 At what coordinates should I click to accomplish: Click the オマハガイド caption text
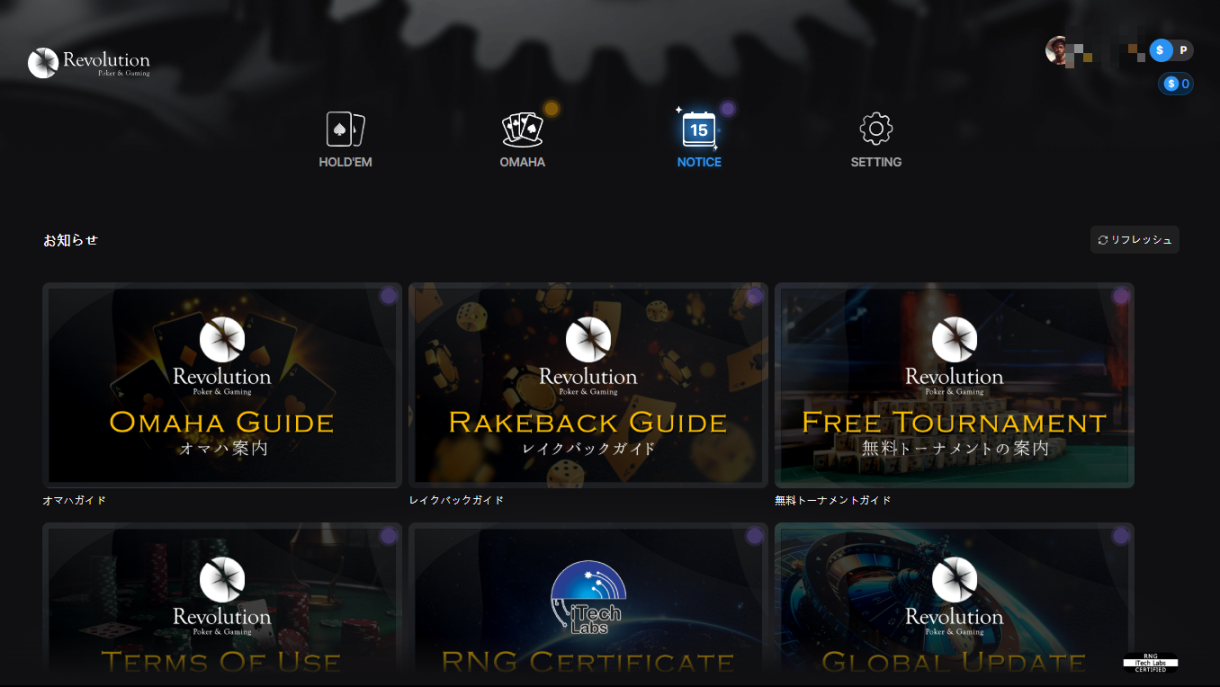coord(74,500)
